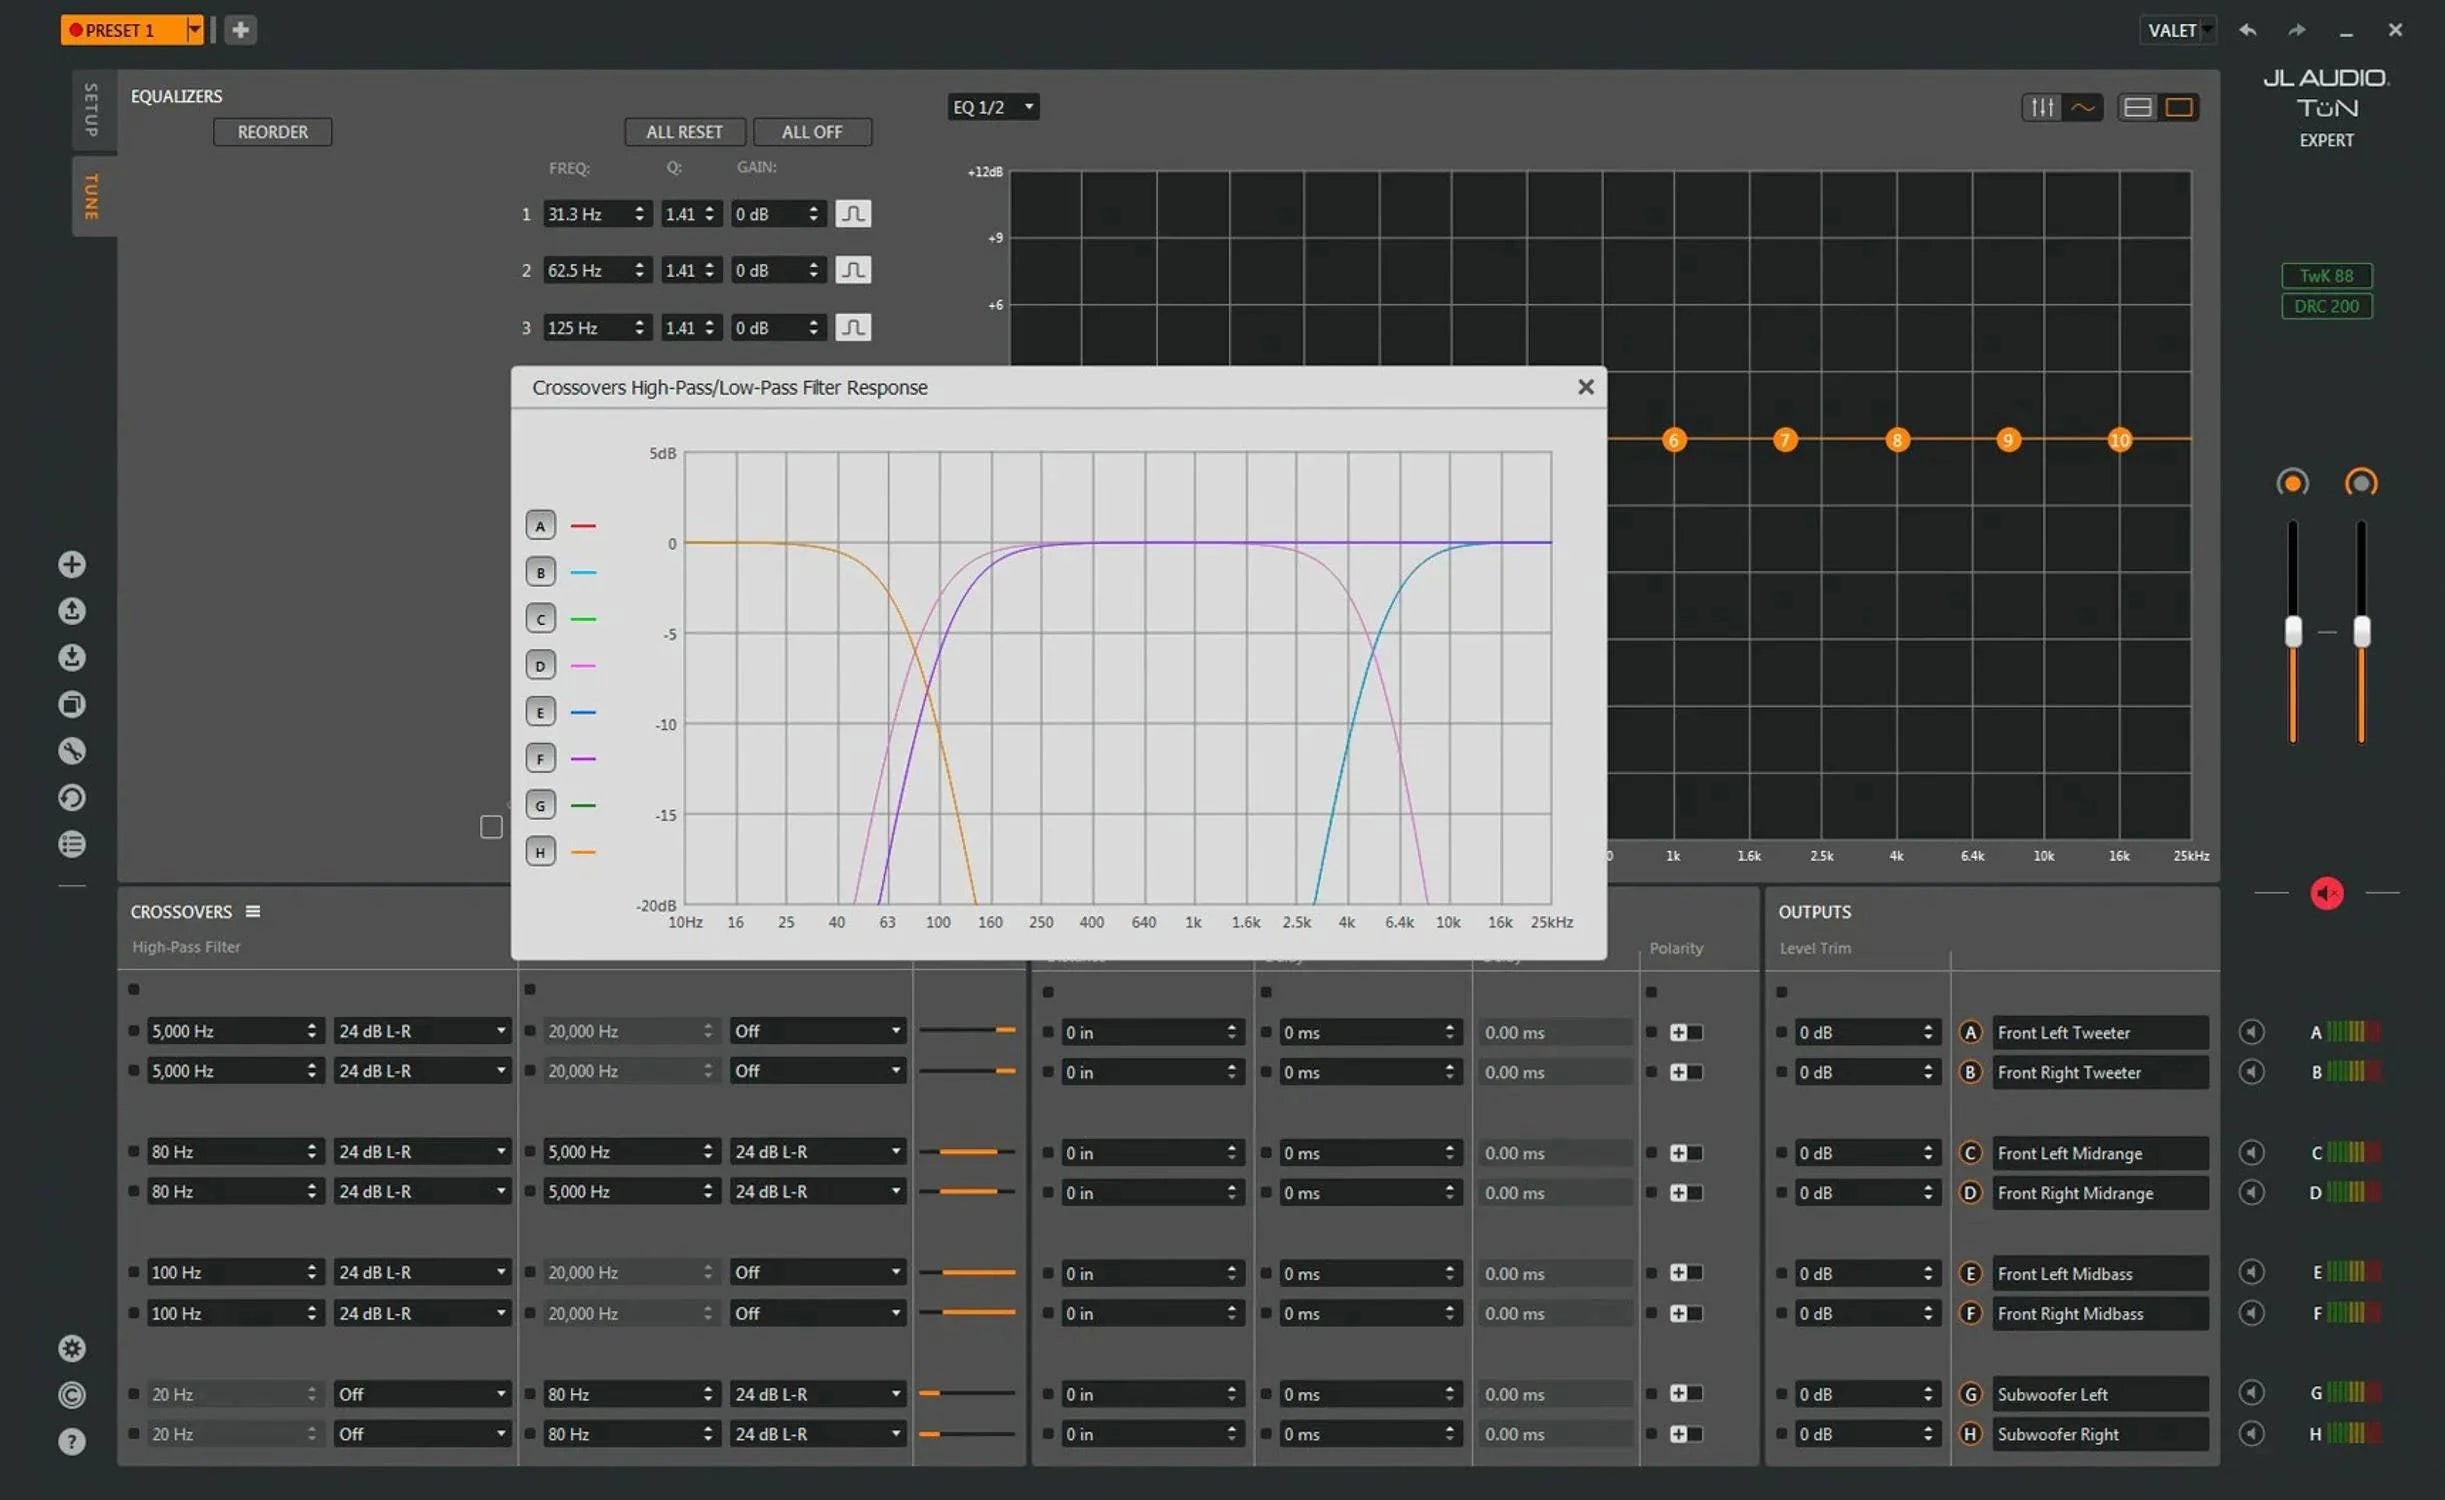Click the crossovers hamburger menu icon

[253, 911]
